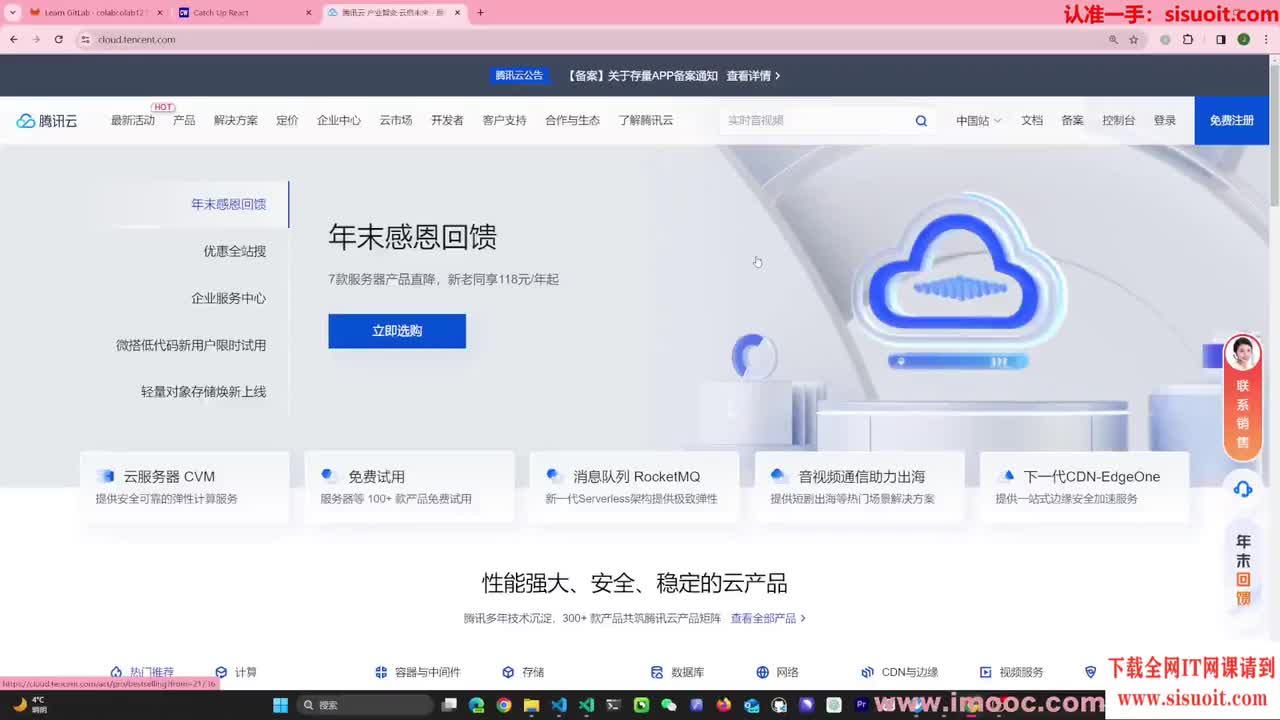Open the 合作与生态 menu item
This screenshot has height=720, width=1280.
click(x=572, y=120)
